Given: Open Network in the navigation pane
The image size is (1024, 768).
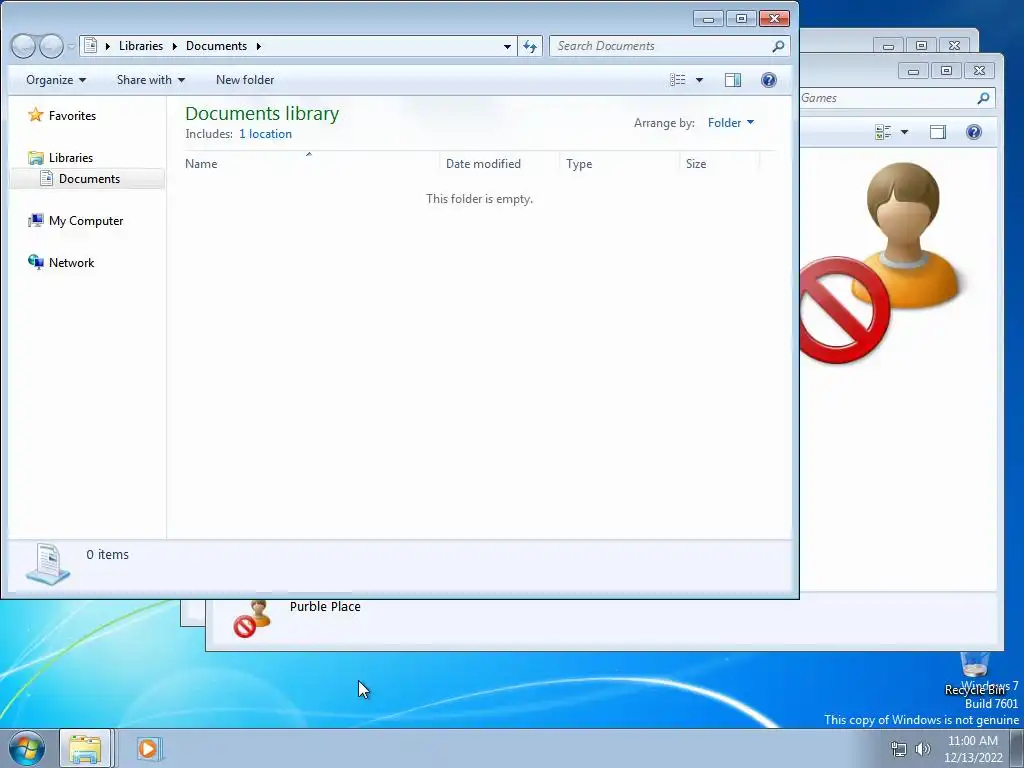Looking at the screenshot, I should pyautogui.click(x=71, y=263).
